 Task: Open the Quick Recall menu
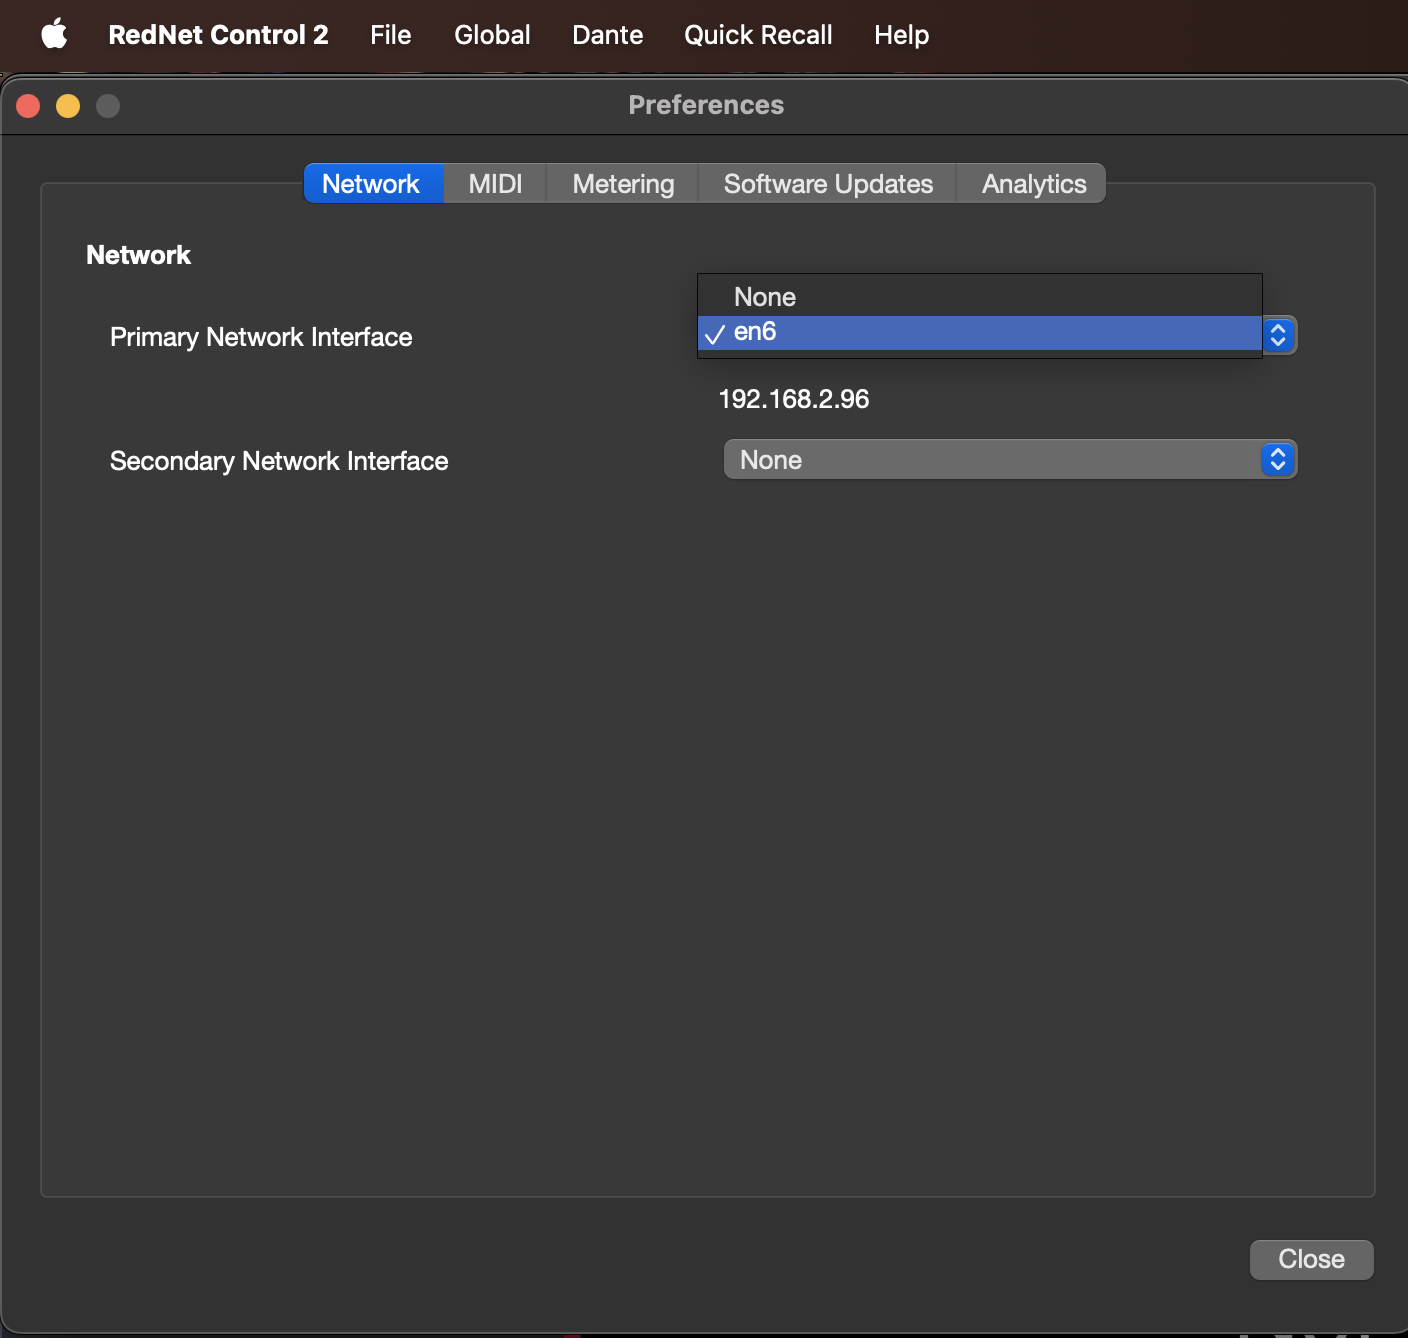(x=758, y=35)
